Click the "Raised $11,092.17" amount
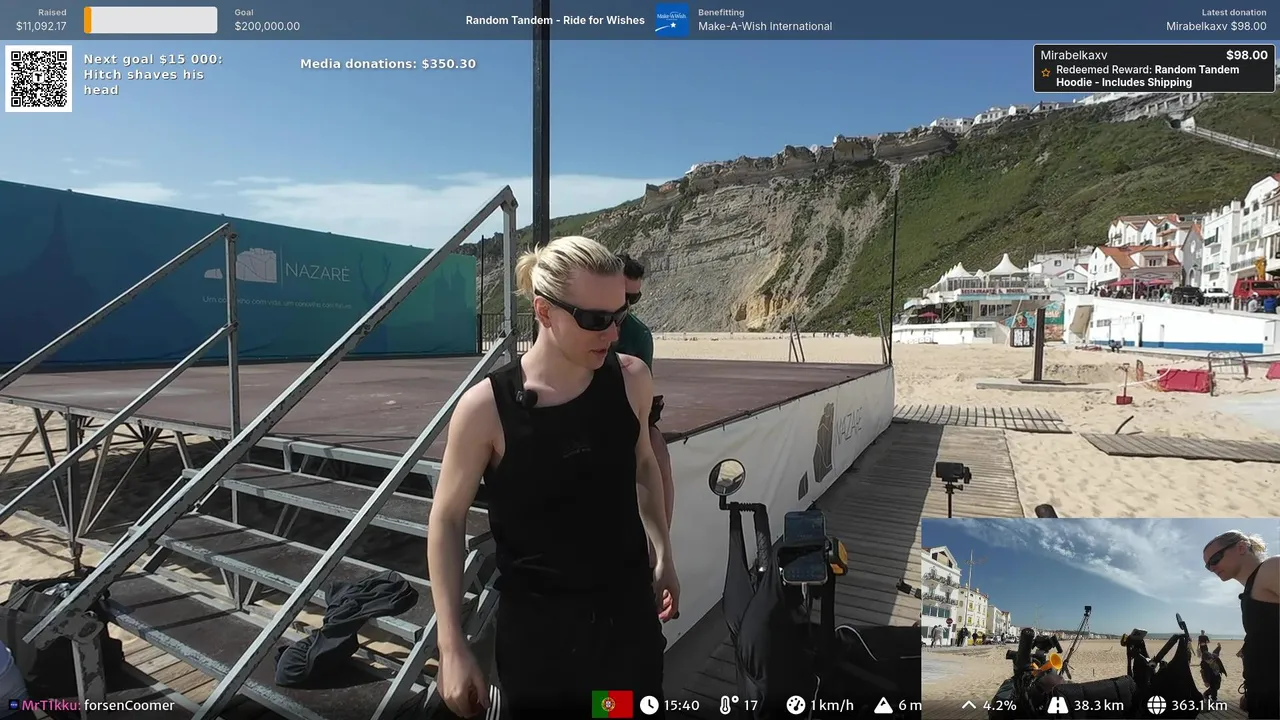This screenshot has height=720, width=1280. click(41, 19)
